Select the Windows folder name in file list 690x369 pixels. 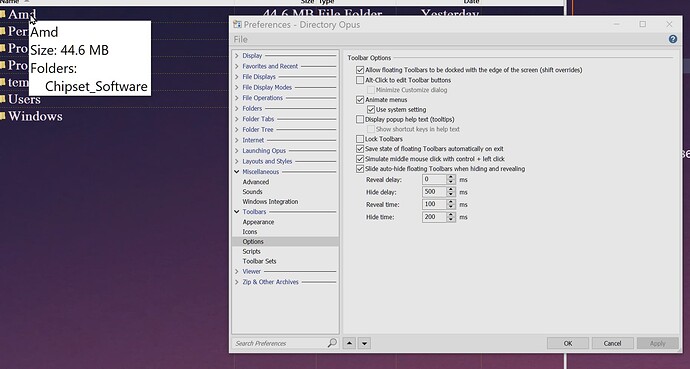pos(35,117)
